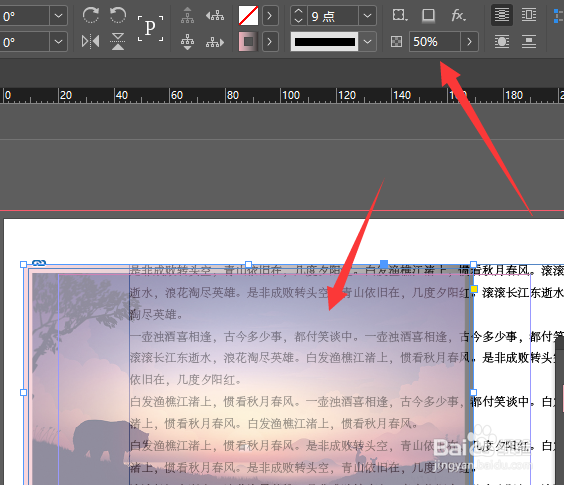Click the left-middle frame handle
This screenshot has height=485, width=564.
point(23,392)
